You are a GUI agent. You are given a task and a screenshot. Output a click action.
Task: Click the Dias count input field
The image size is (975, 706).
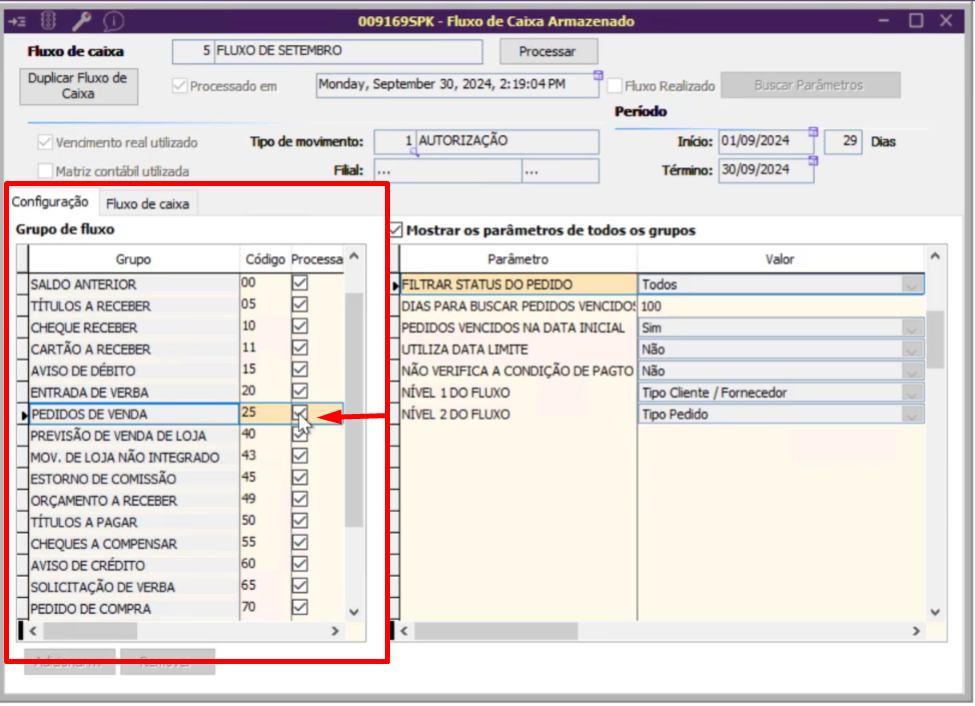[844, 141]
